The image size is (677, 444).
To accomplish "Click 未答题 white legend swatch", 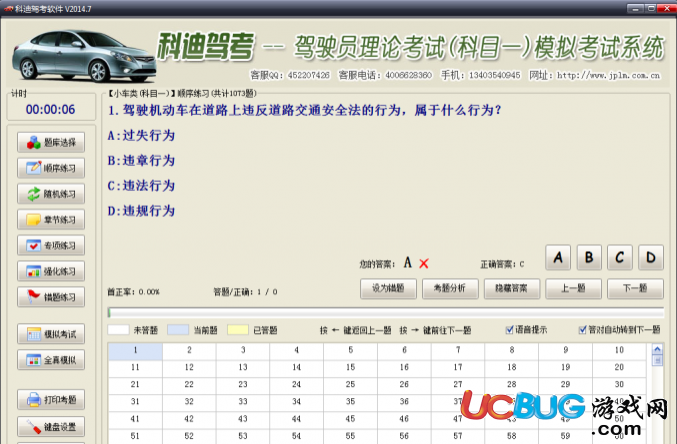I will (x=118, y=330).
